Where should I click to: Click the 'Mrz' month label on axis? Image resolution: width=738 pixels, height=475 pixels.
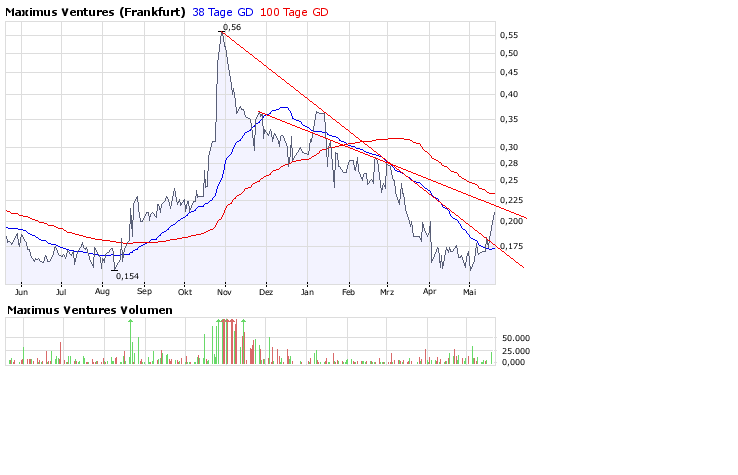coord(387,292)
